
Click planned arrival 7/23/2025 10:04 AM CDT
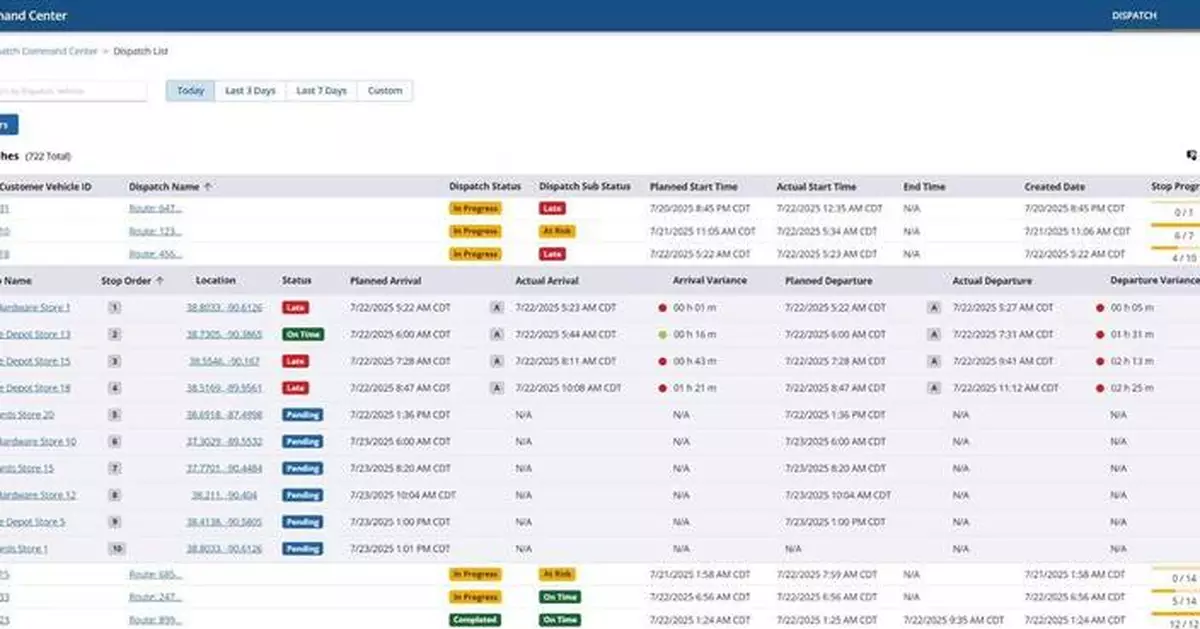[403, 495]
